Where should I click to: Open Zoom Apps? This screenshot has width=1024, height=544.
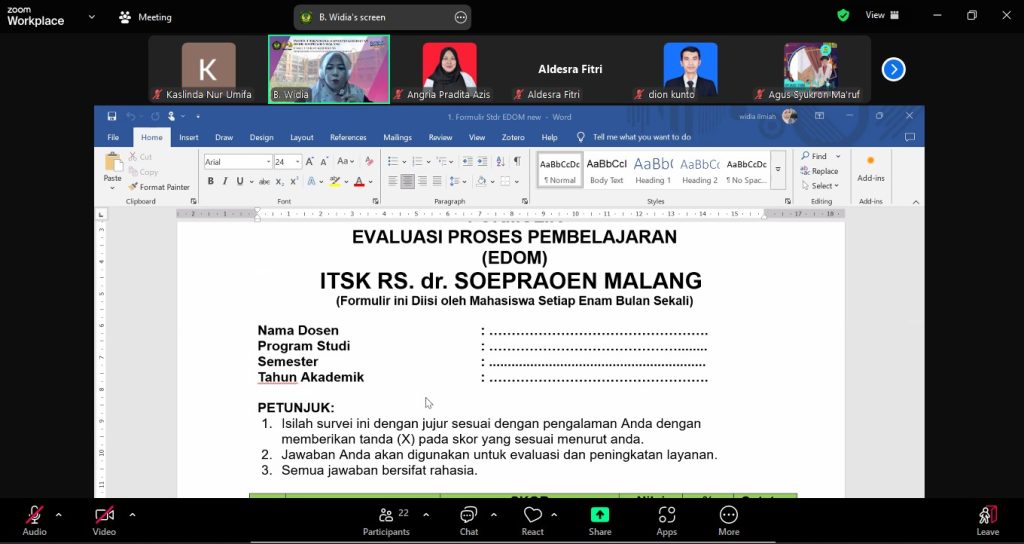tap(666, 522)
